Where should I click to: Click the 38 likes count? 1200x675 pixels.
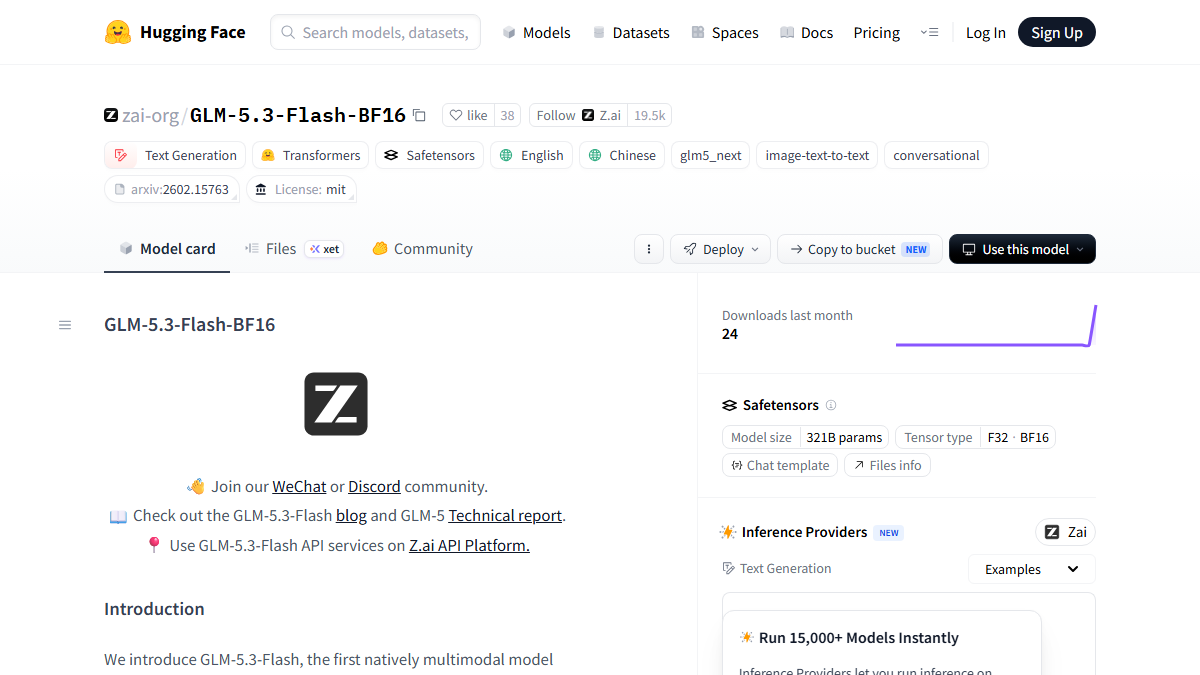point(507,115)
